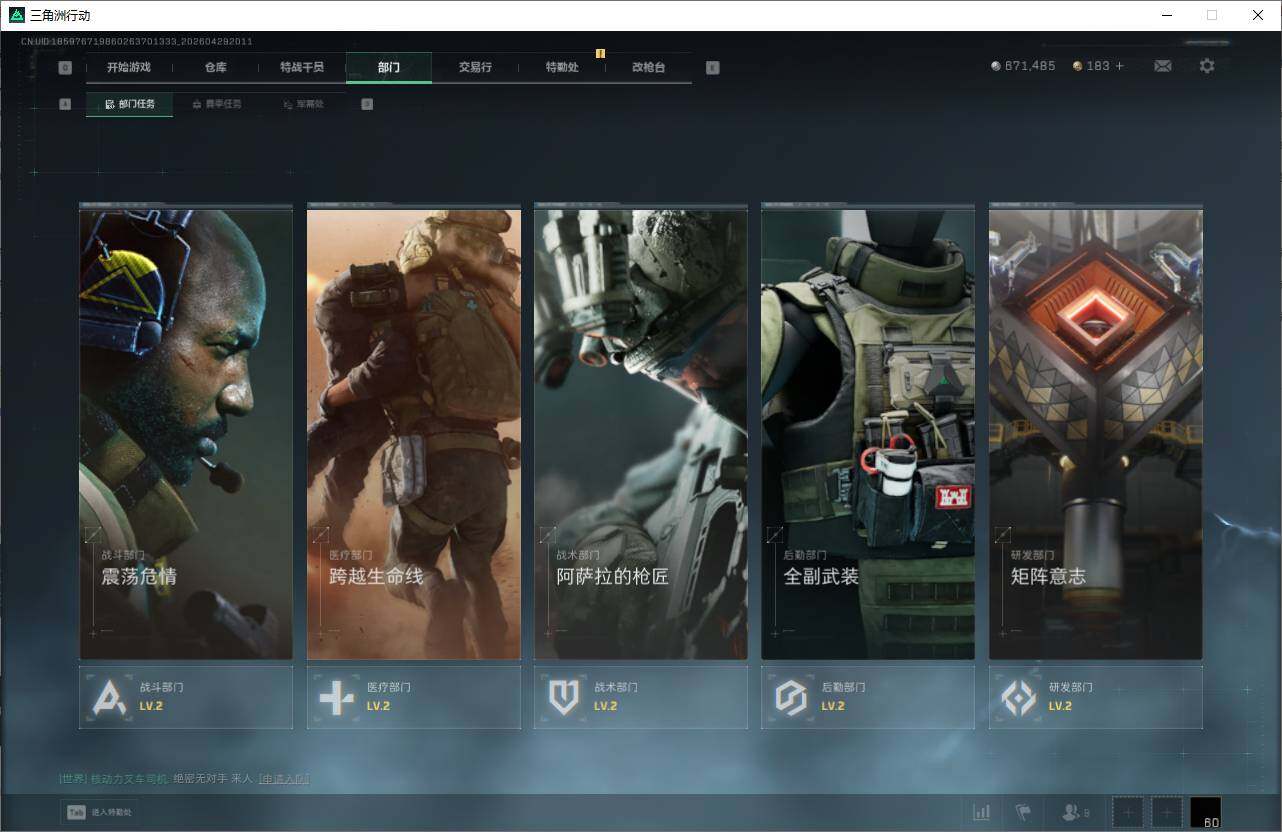Click the 战斗部门 emblem icon
1282x832 pixels.
(109, 697)
